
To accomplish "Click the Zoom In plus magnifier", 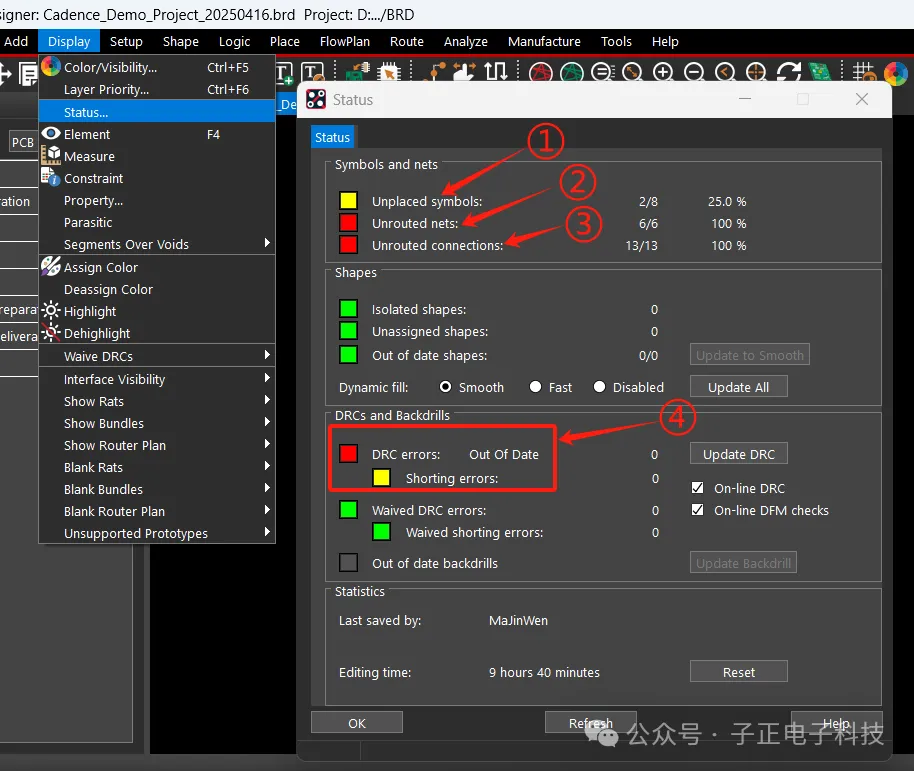I will click(663, 72).
